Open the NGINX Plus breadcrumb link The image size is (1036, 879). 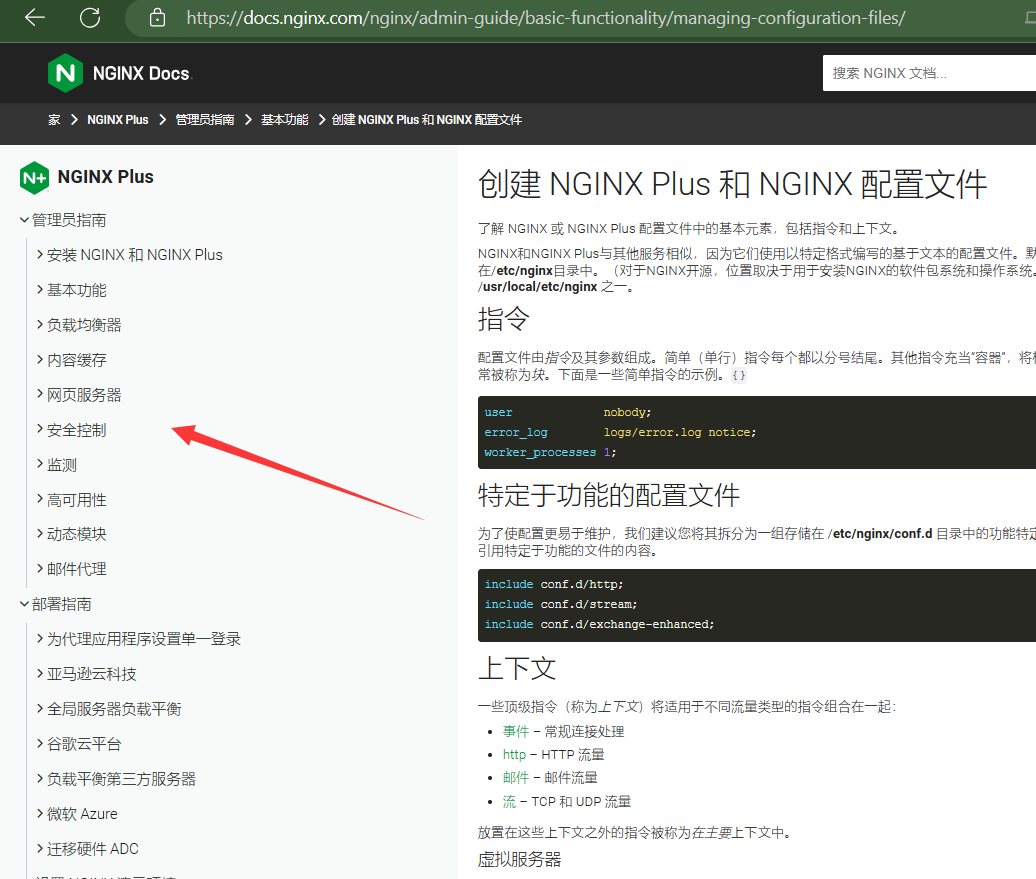point(118,120)
